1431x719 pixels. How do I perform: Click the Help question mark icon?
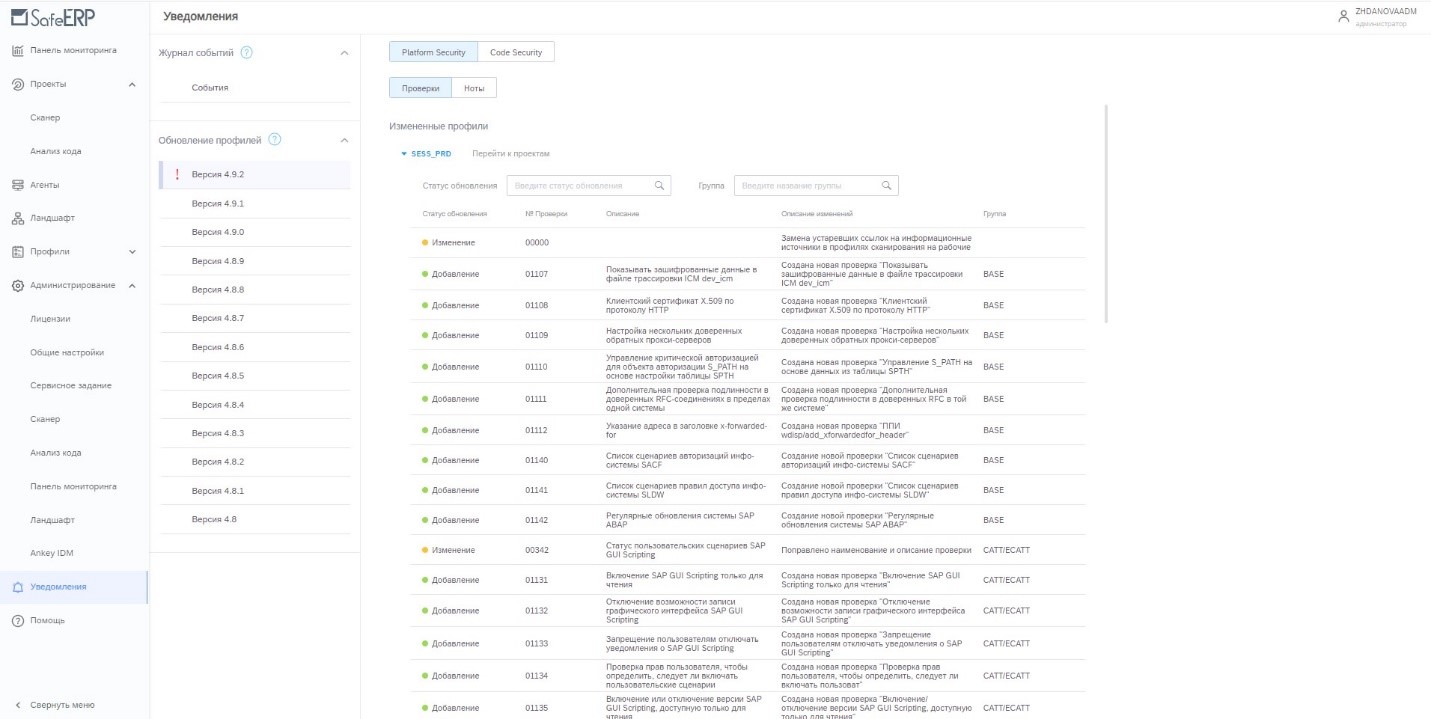(x=17, y=620)
